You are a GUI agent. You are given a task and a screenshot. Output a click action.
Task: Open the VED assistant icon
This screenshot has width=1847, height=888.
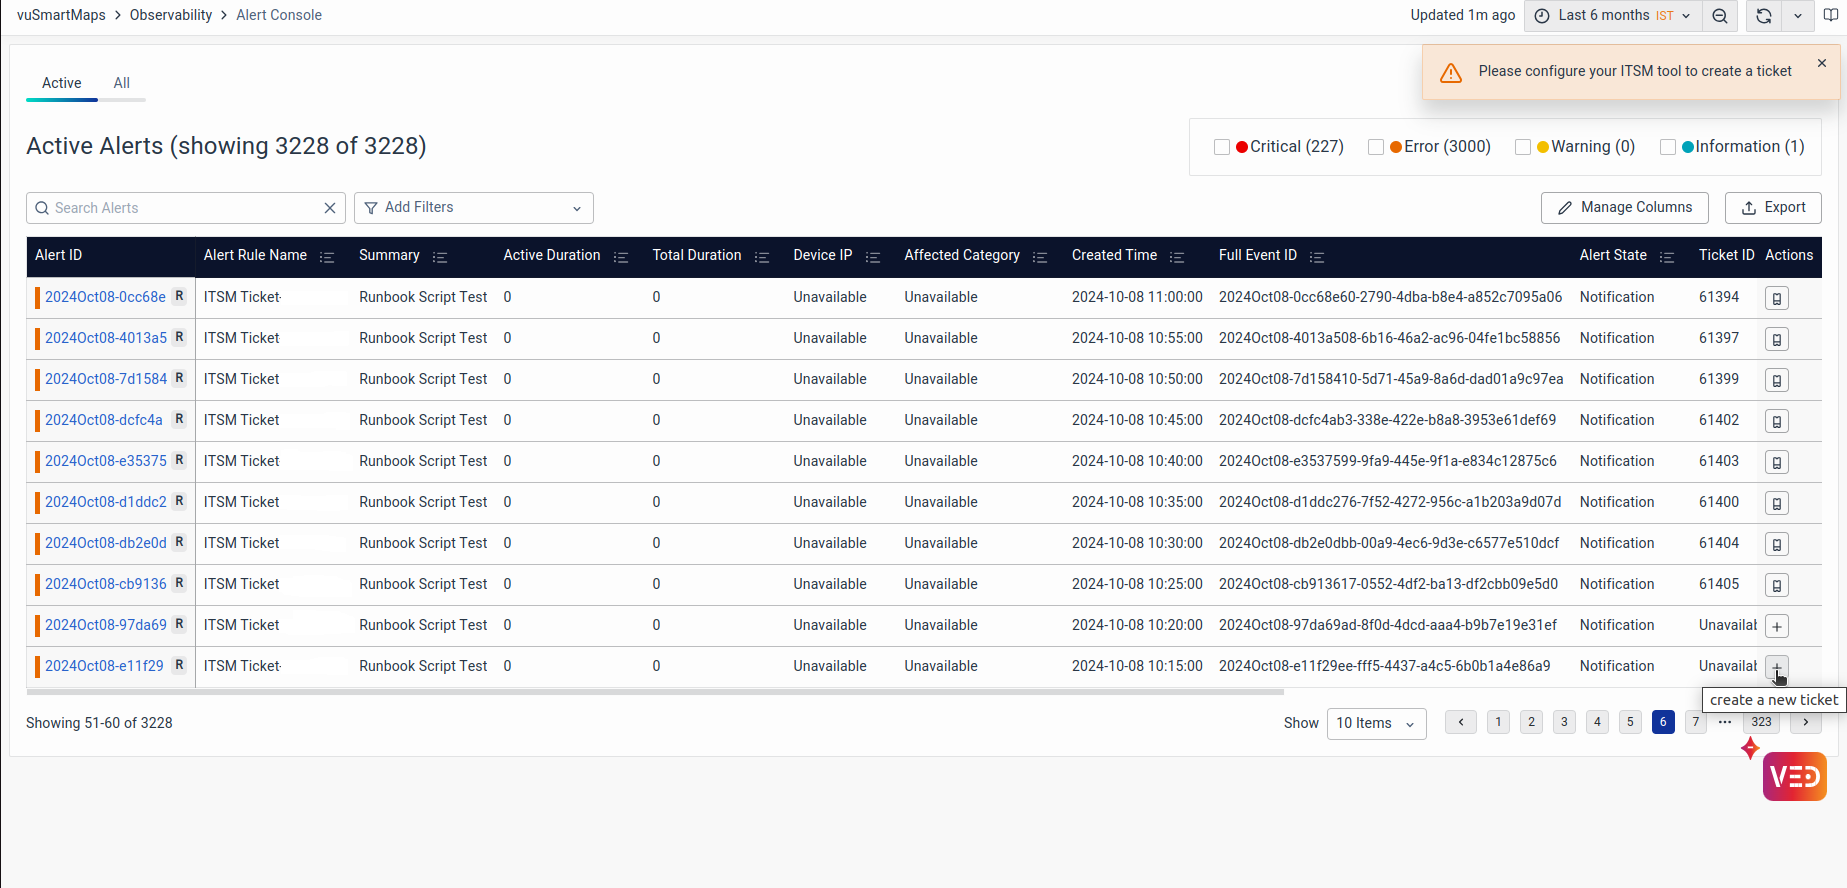(x=1794, y=777)
